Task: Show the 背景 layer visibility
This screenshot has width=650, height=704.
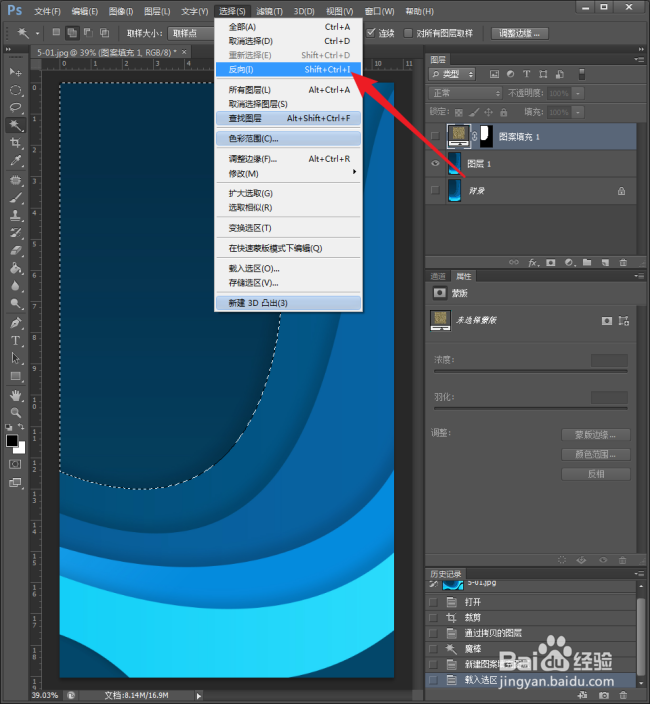Action: pos(435,190)
